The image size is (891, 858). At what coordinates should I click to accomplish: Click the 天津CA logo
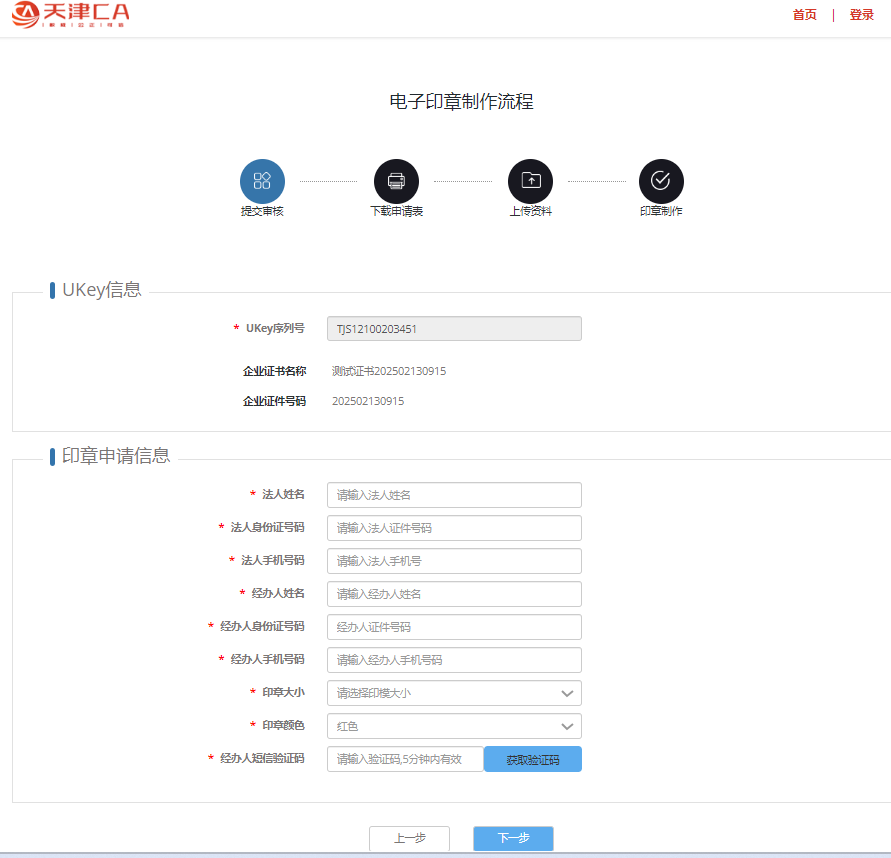coord(70,14)
